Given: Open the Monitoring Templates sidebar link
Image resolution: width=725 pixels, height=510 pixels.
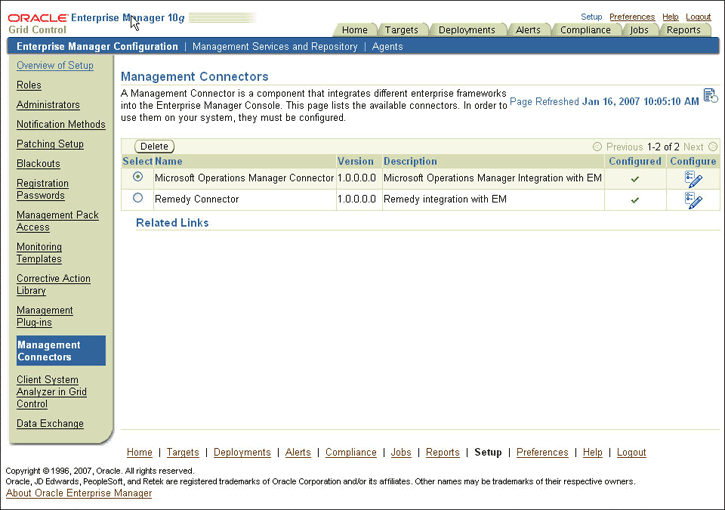Looking at the screenshot, I should click(x=39, y=253).
